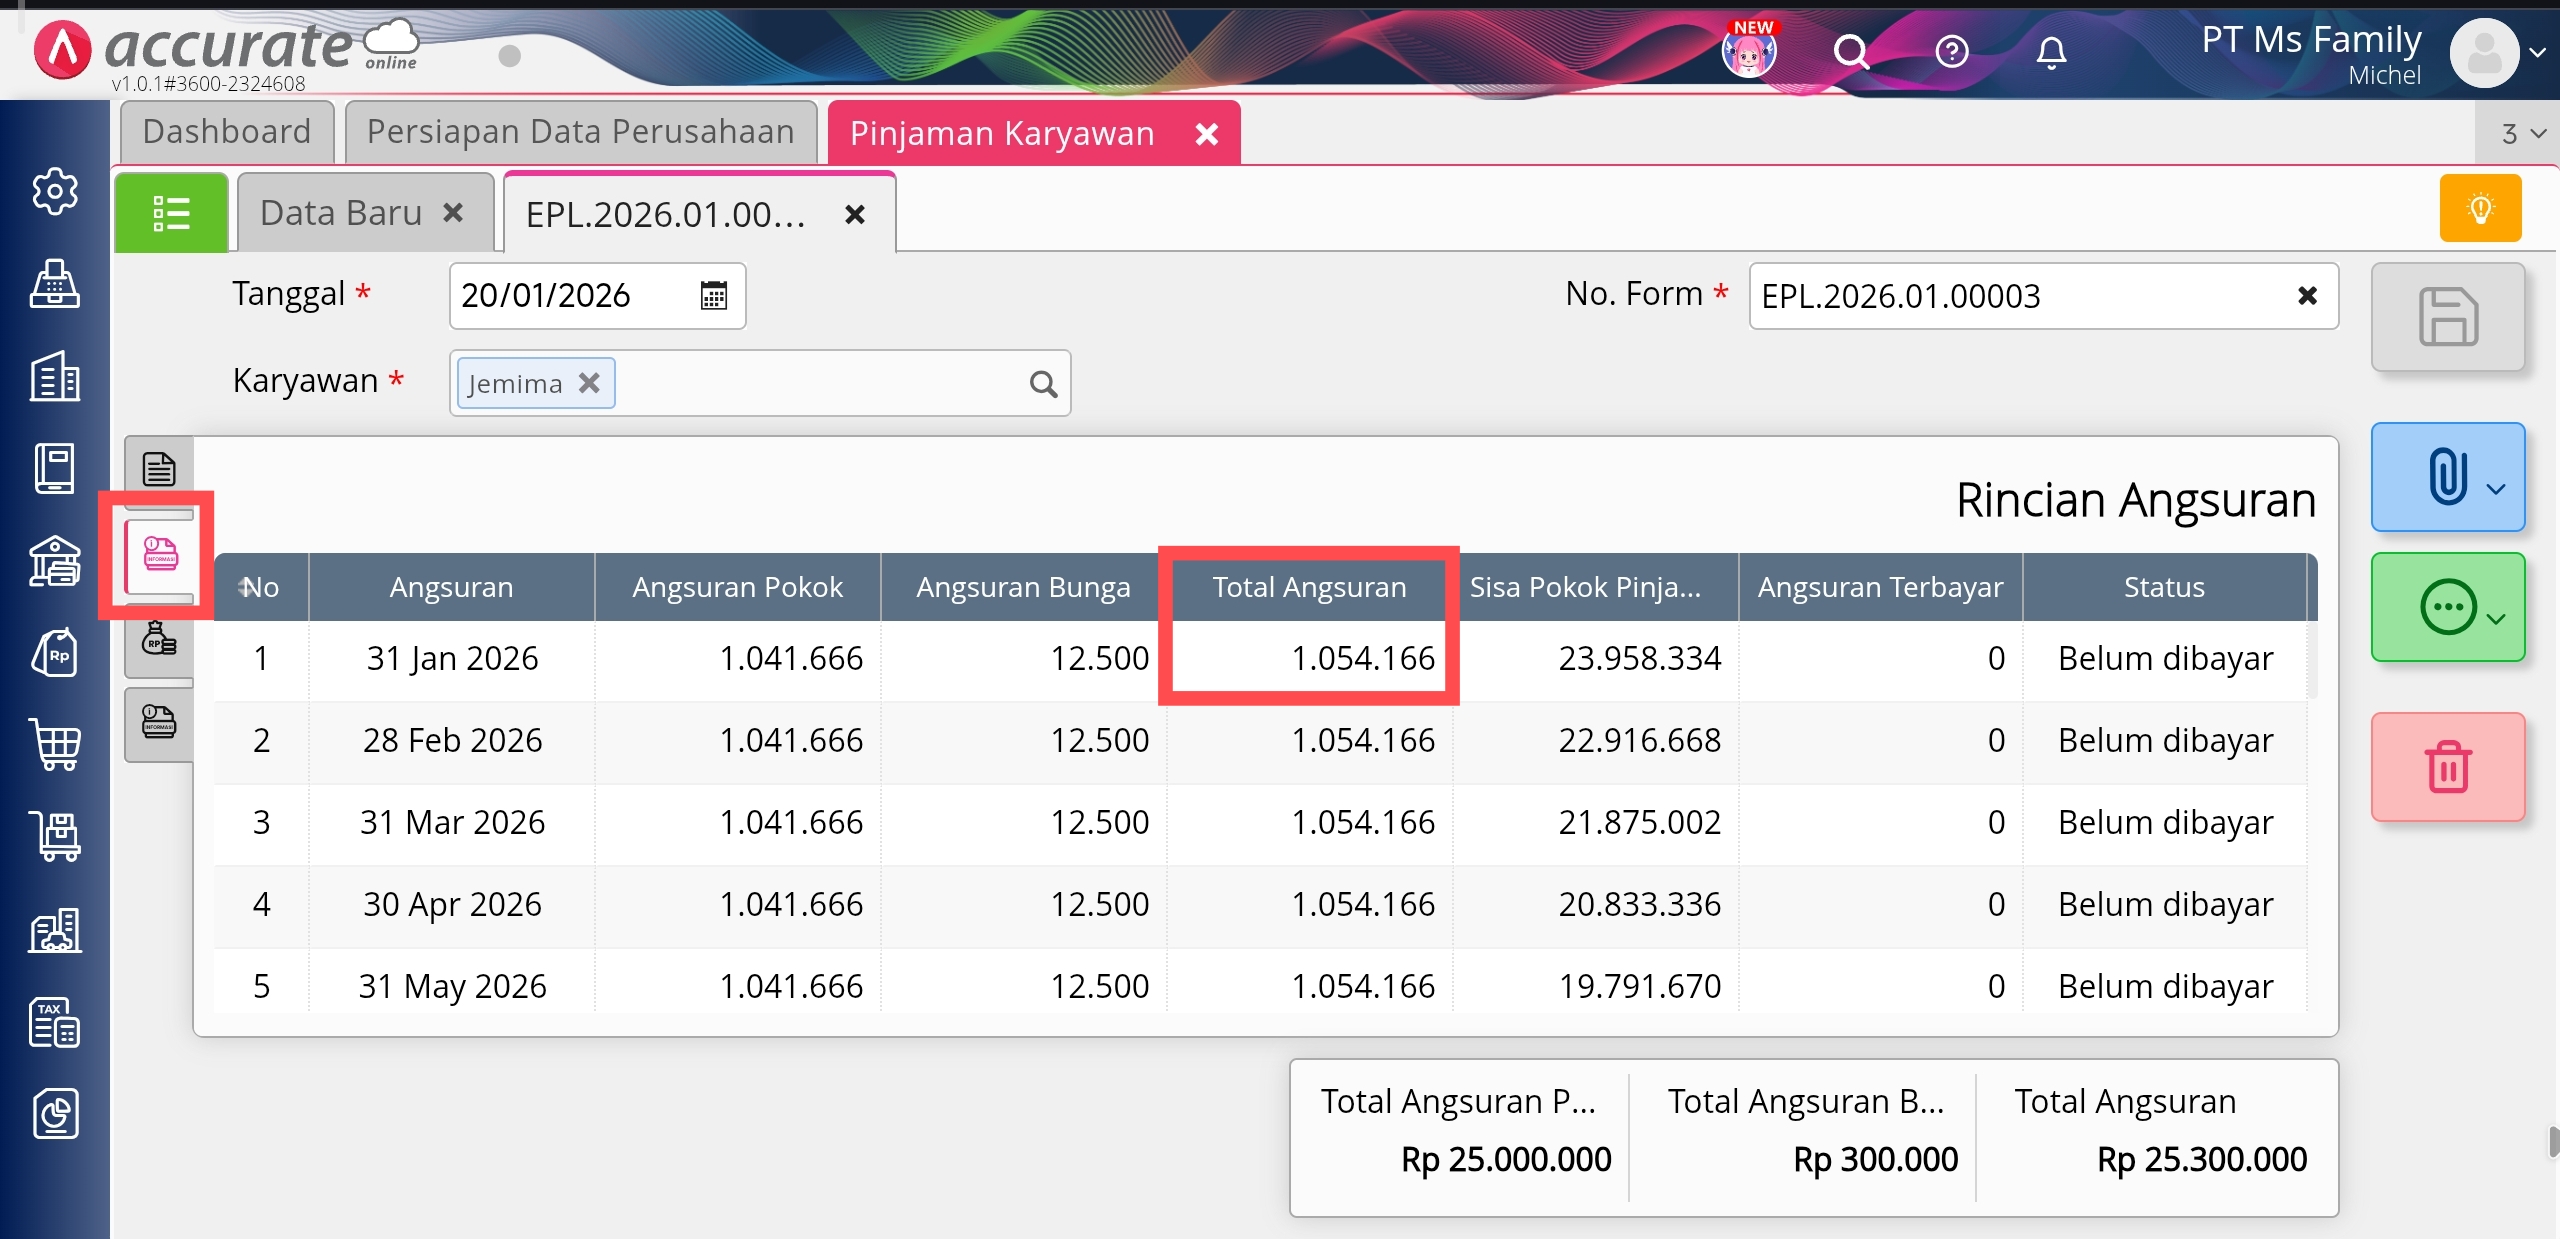This screenshot has width=2560, height=1239.
Task: Open the tab count dropdown showing 3
Action: point(2521,134)
